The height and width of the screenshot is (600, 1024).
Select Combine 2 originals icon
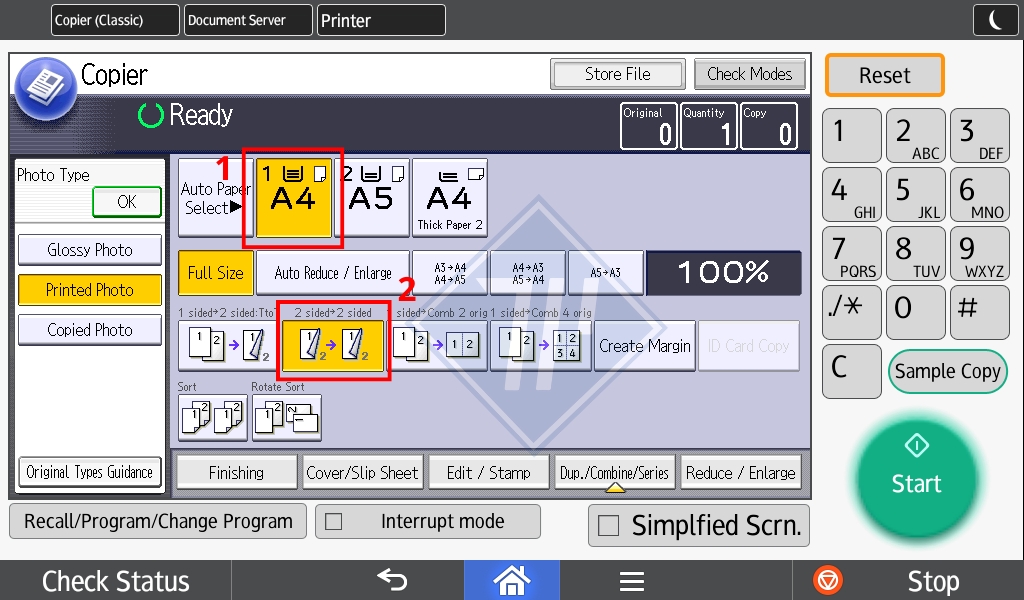[x=439, y=346]
